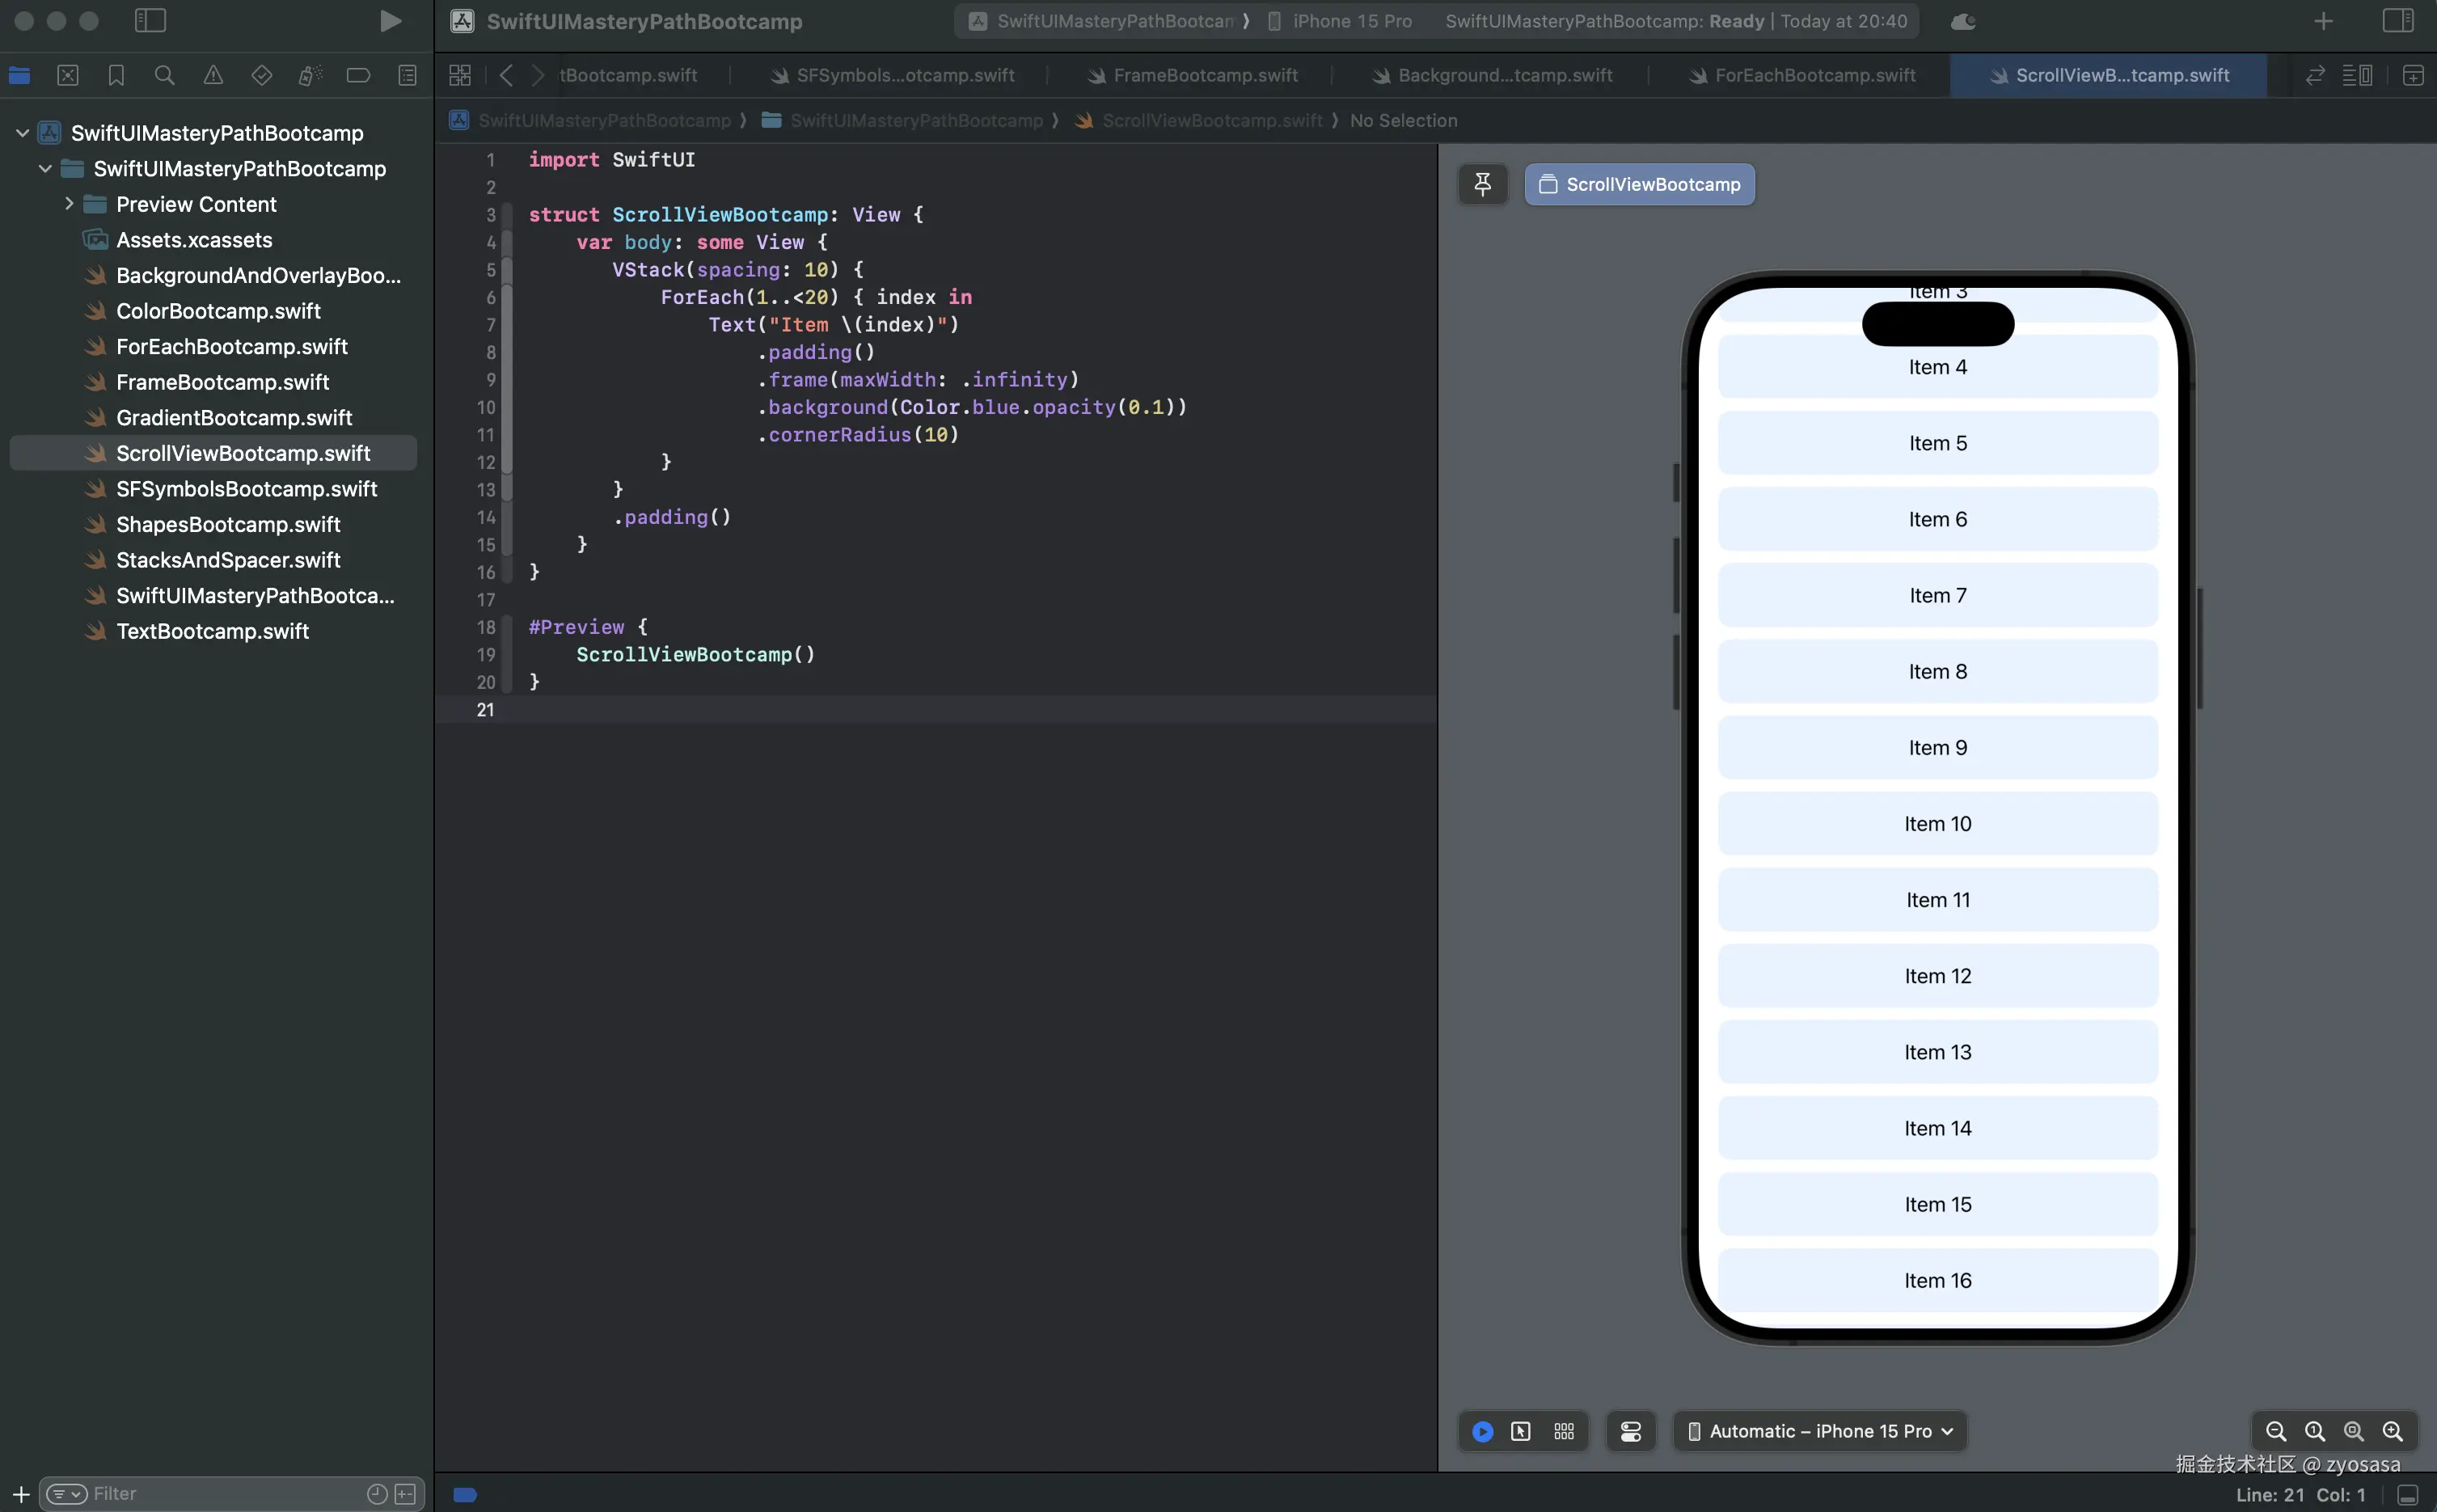Viewport: 2437px width, 1512px height.
Task: Select the iPhone 15 Pro run destination
Action: pyautogui.click(x=1351, y=21)
